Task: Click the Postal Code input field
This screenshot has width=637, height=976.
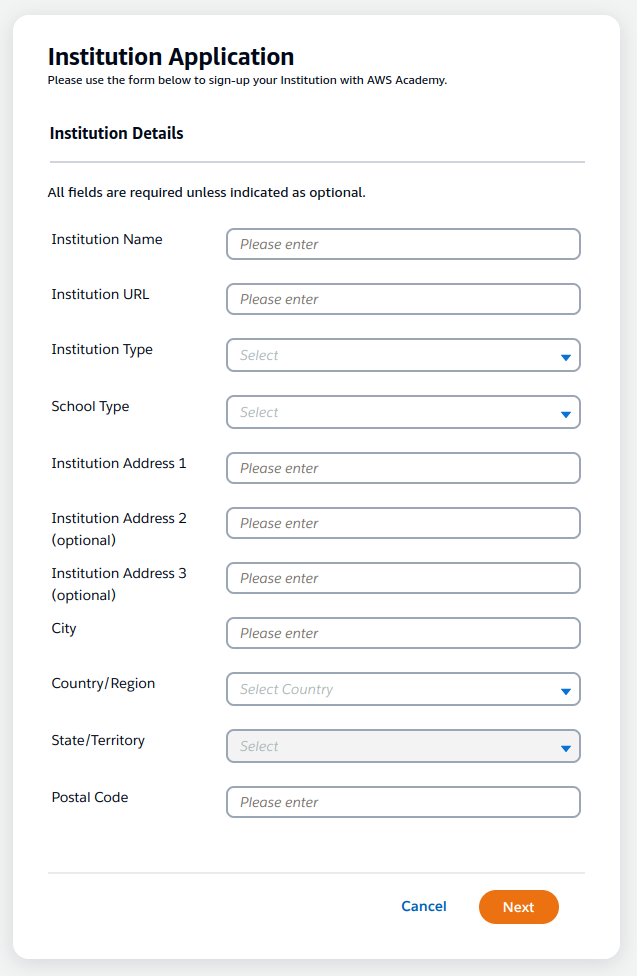Action: pyautogui.click(x=403, y=802)
